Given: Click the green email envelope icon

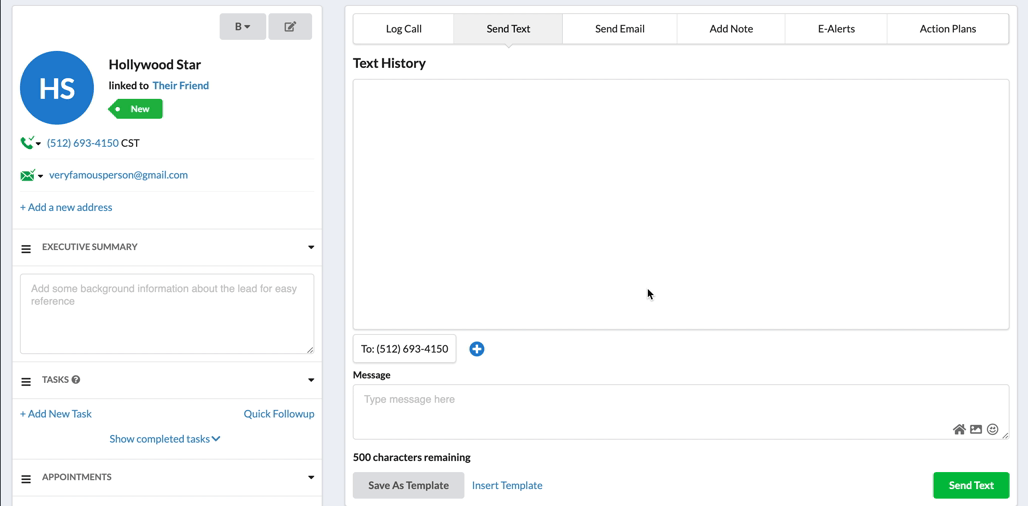Looking at the screenshot, I should [x=27, y=175].
